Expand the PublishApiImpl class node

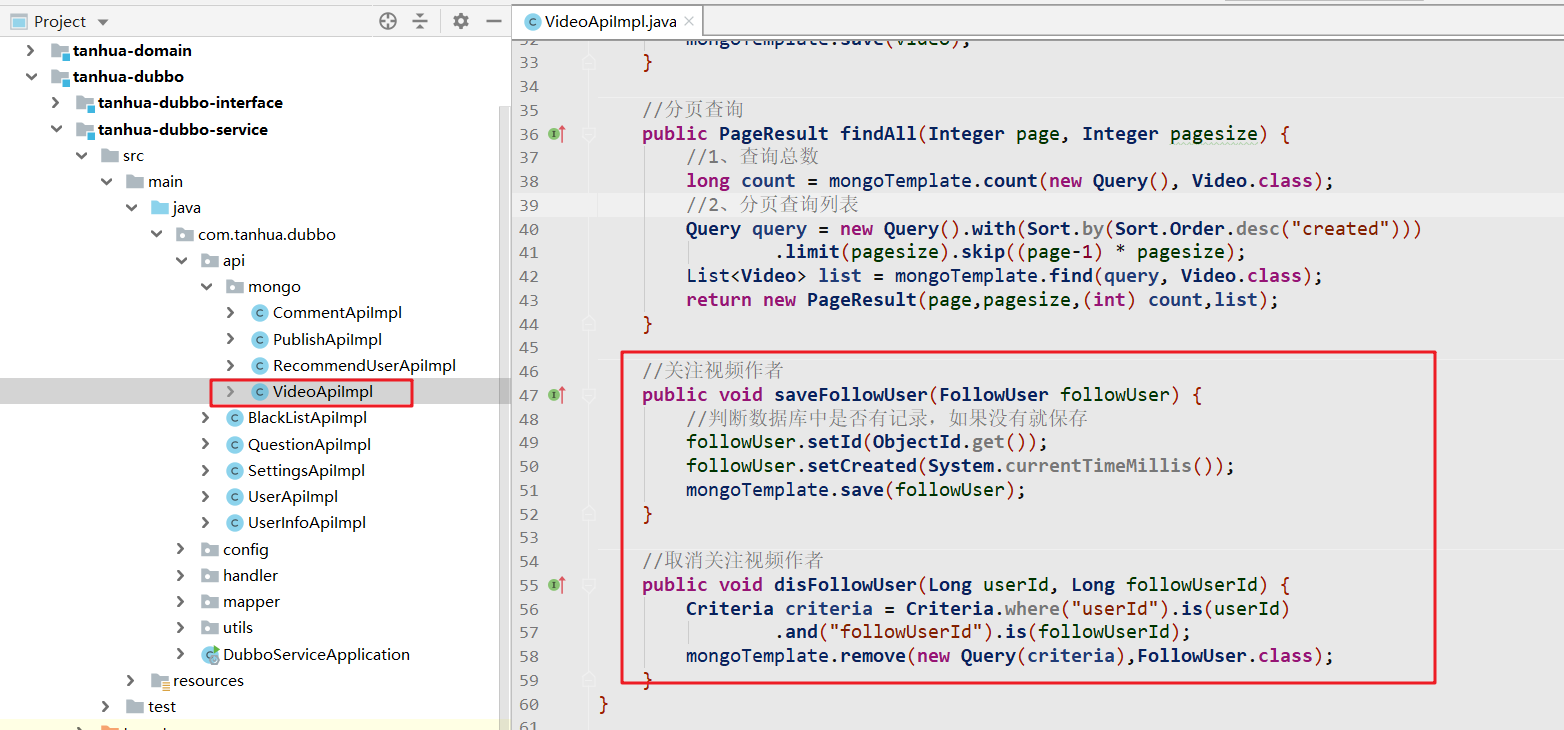231,339
